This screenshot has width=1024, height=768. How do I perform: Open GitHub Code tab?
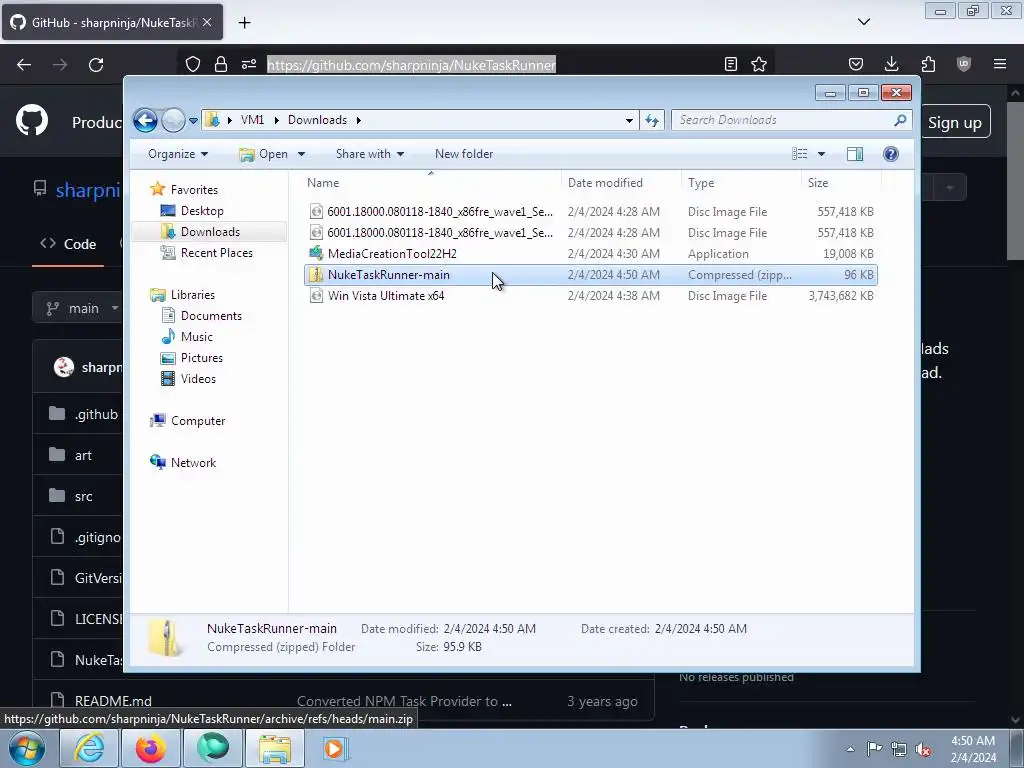68,244
